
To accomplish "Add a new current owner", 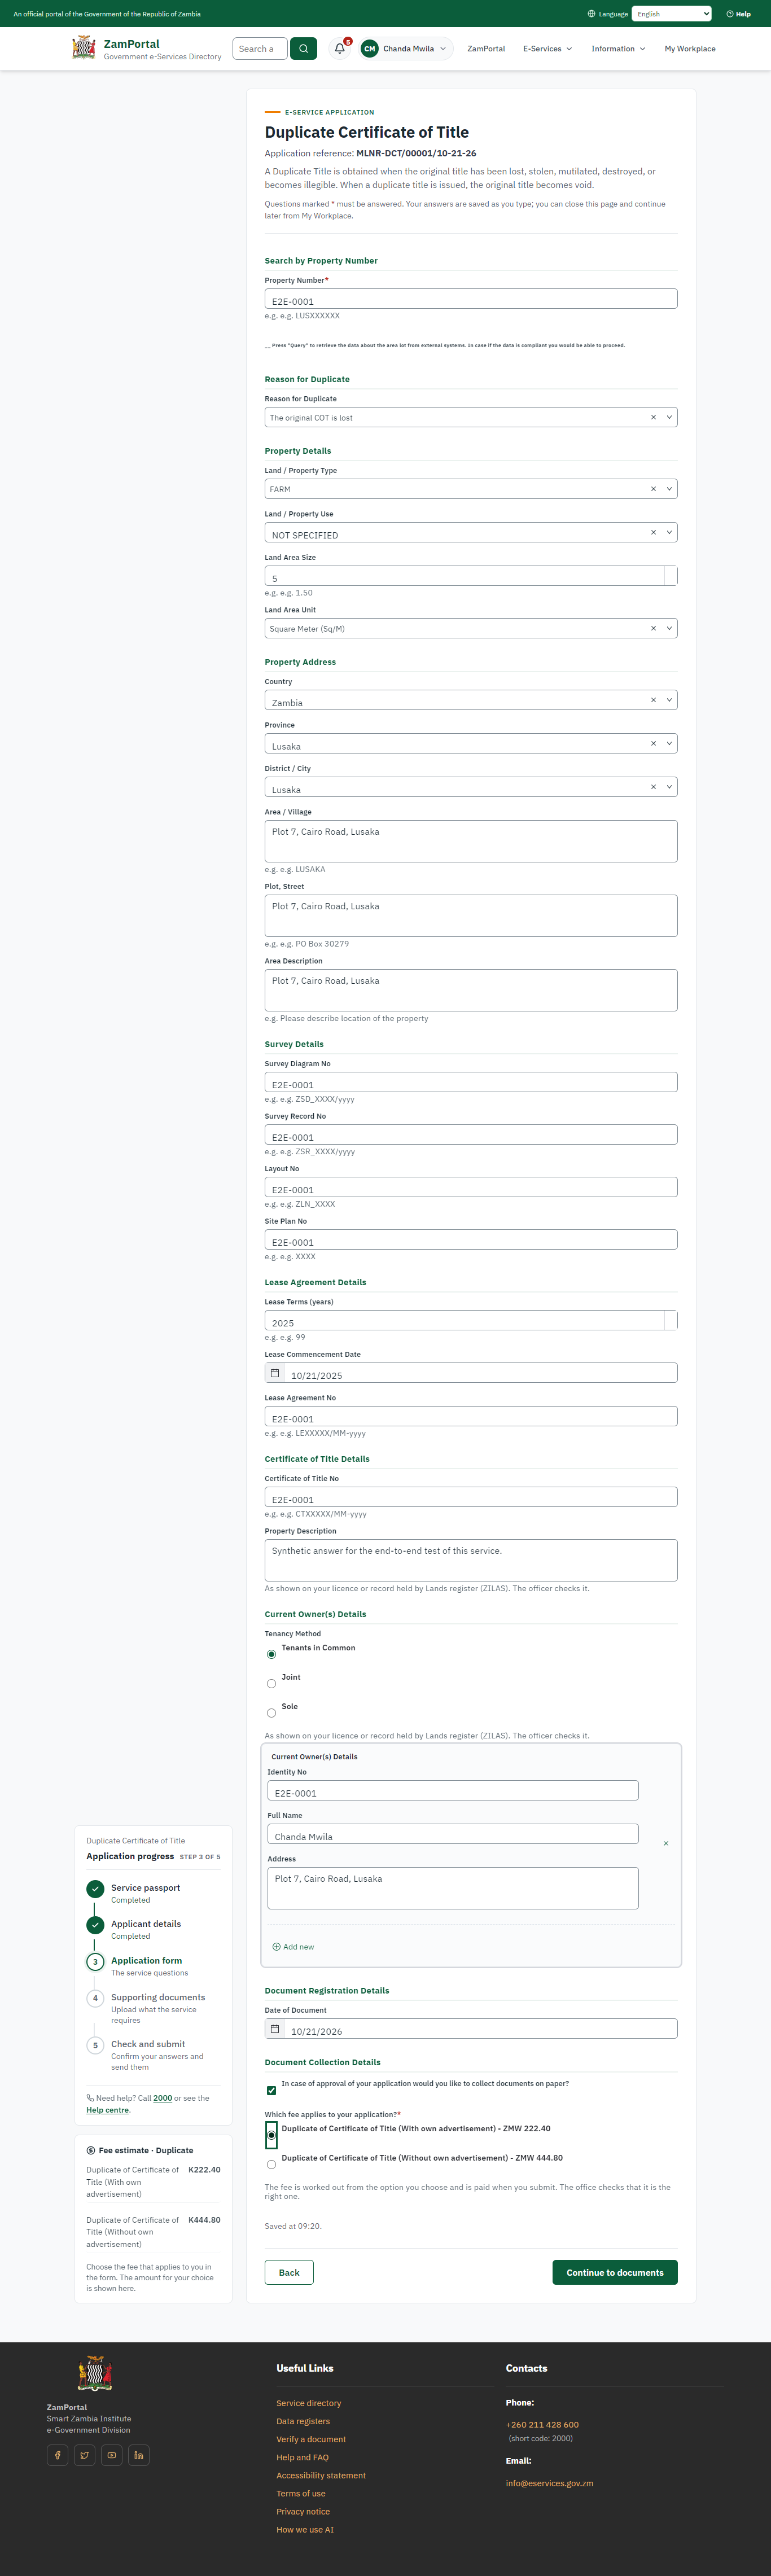I will [x=293, y=1946].
